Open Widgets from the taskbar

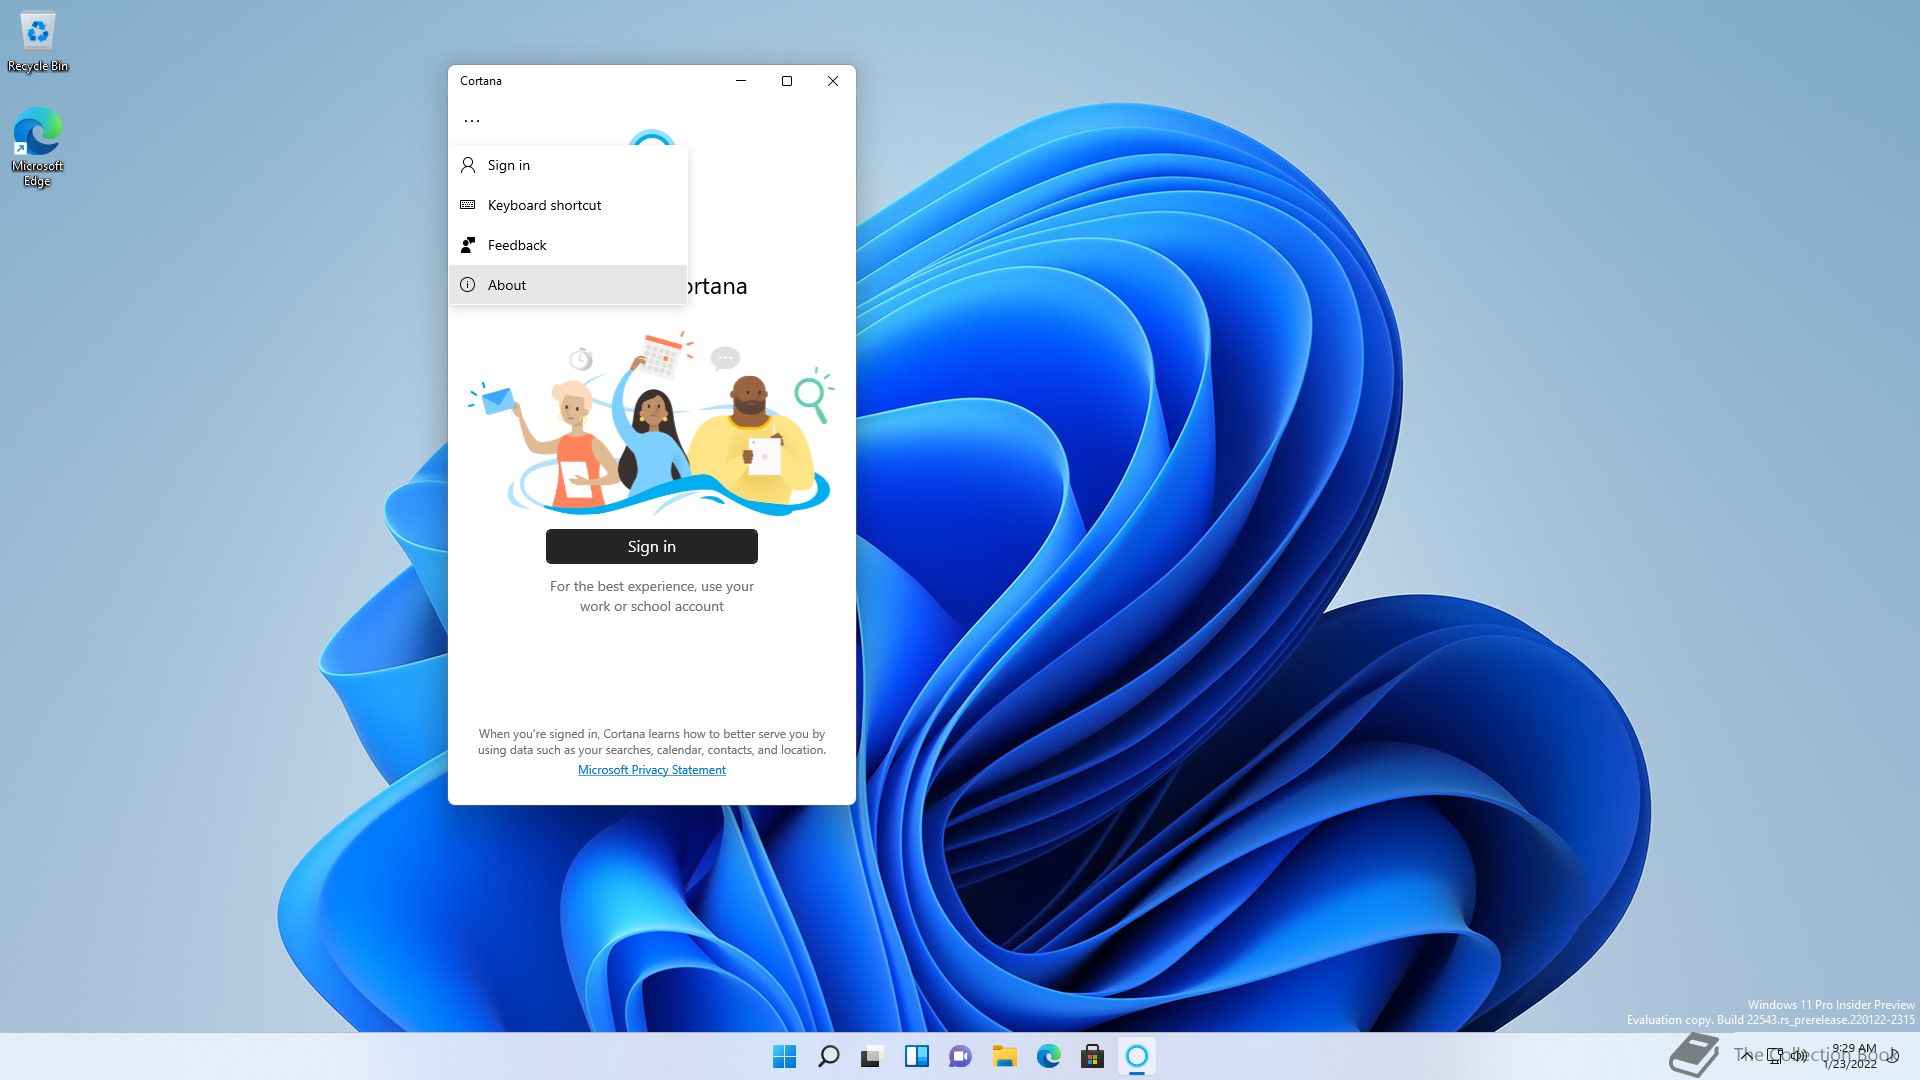pos(917,1056)
